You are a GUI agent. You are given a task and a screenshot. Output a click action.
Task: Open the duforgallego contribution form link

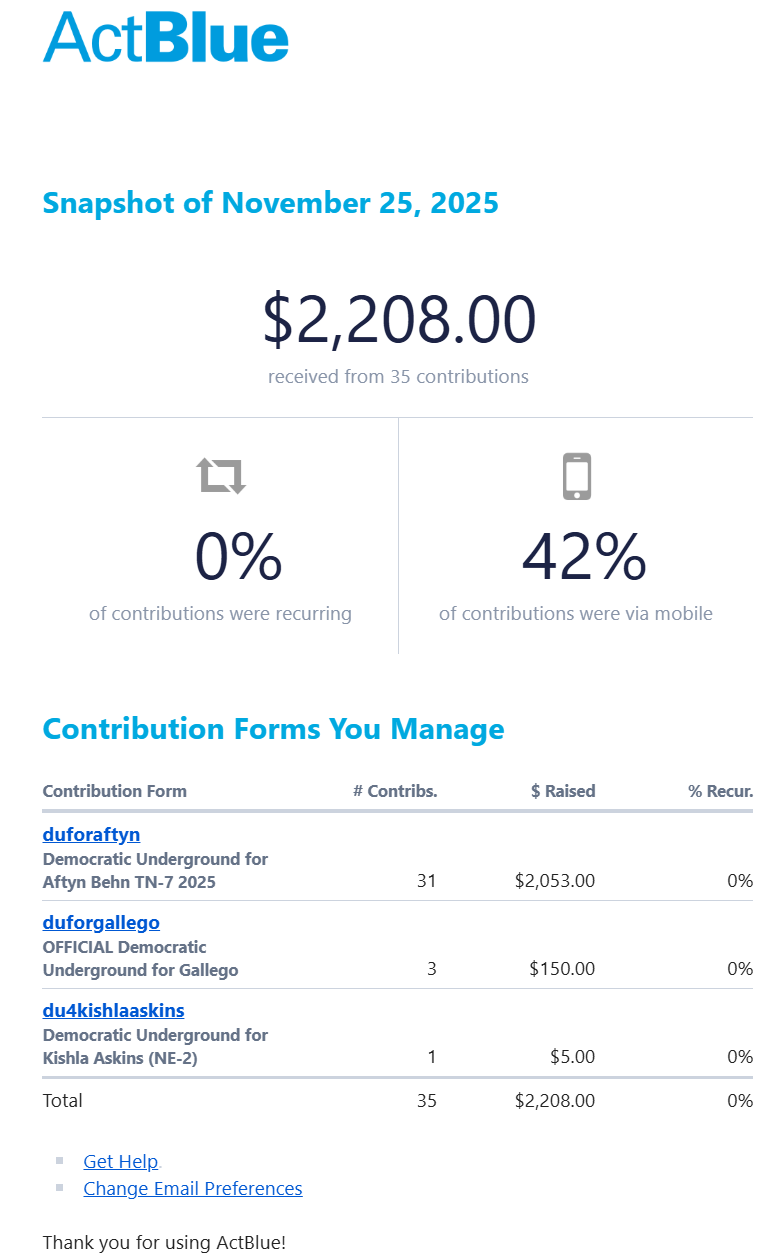(101, 922)
